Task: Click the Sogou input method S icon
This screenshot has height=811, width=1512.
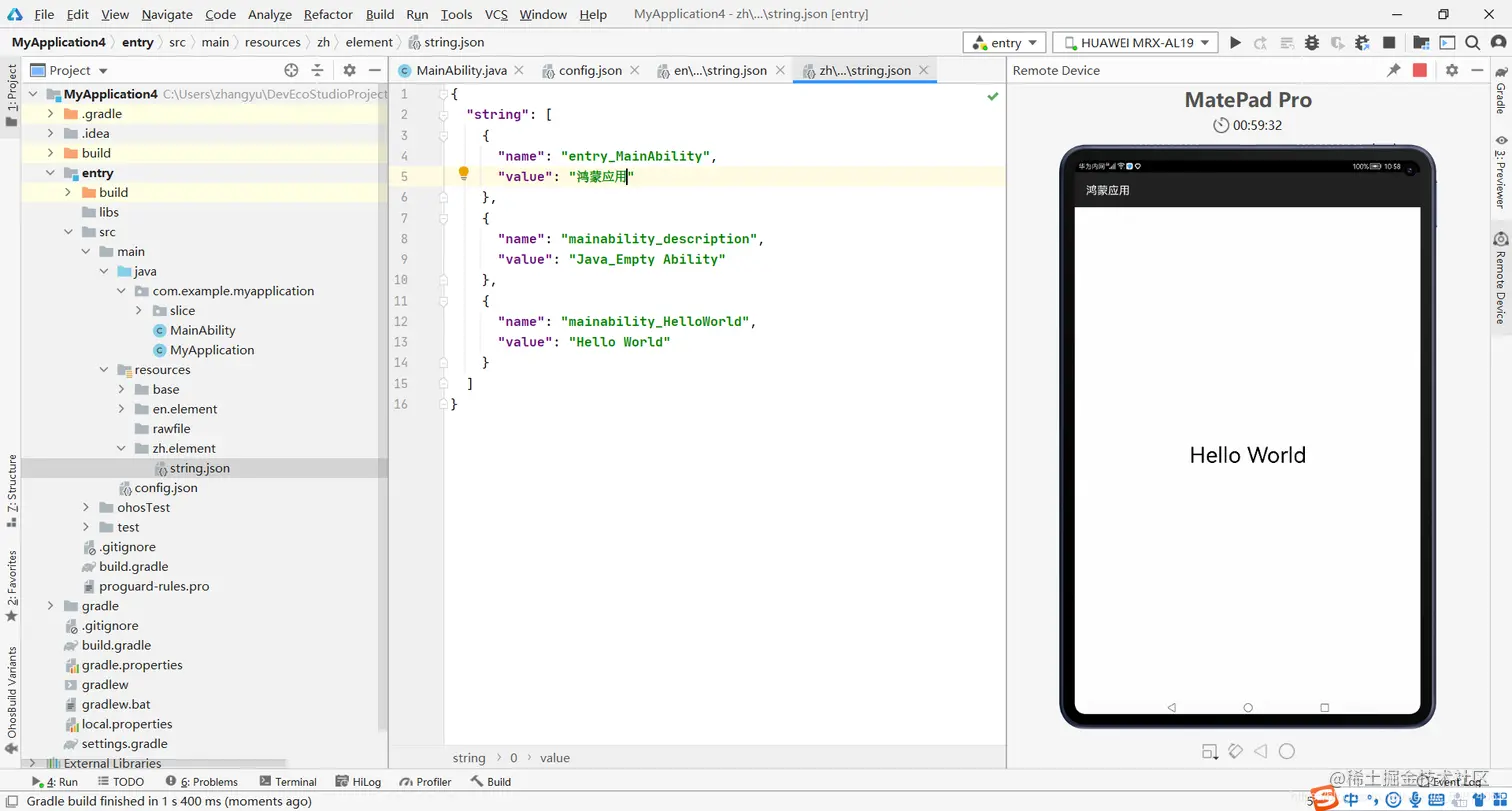Action: click(x=1326, y=798)
